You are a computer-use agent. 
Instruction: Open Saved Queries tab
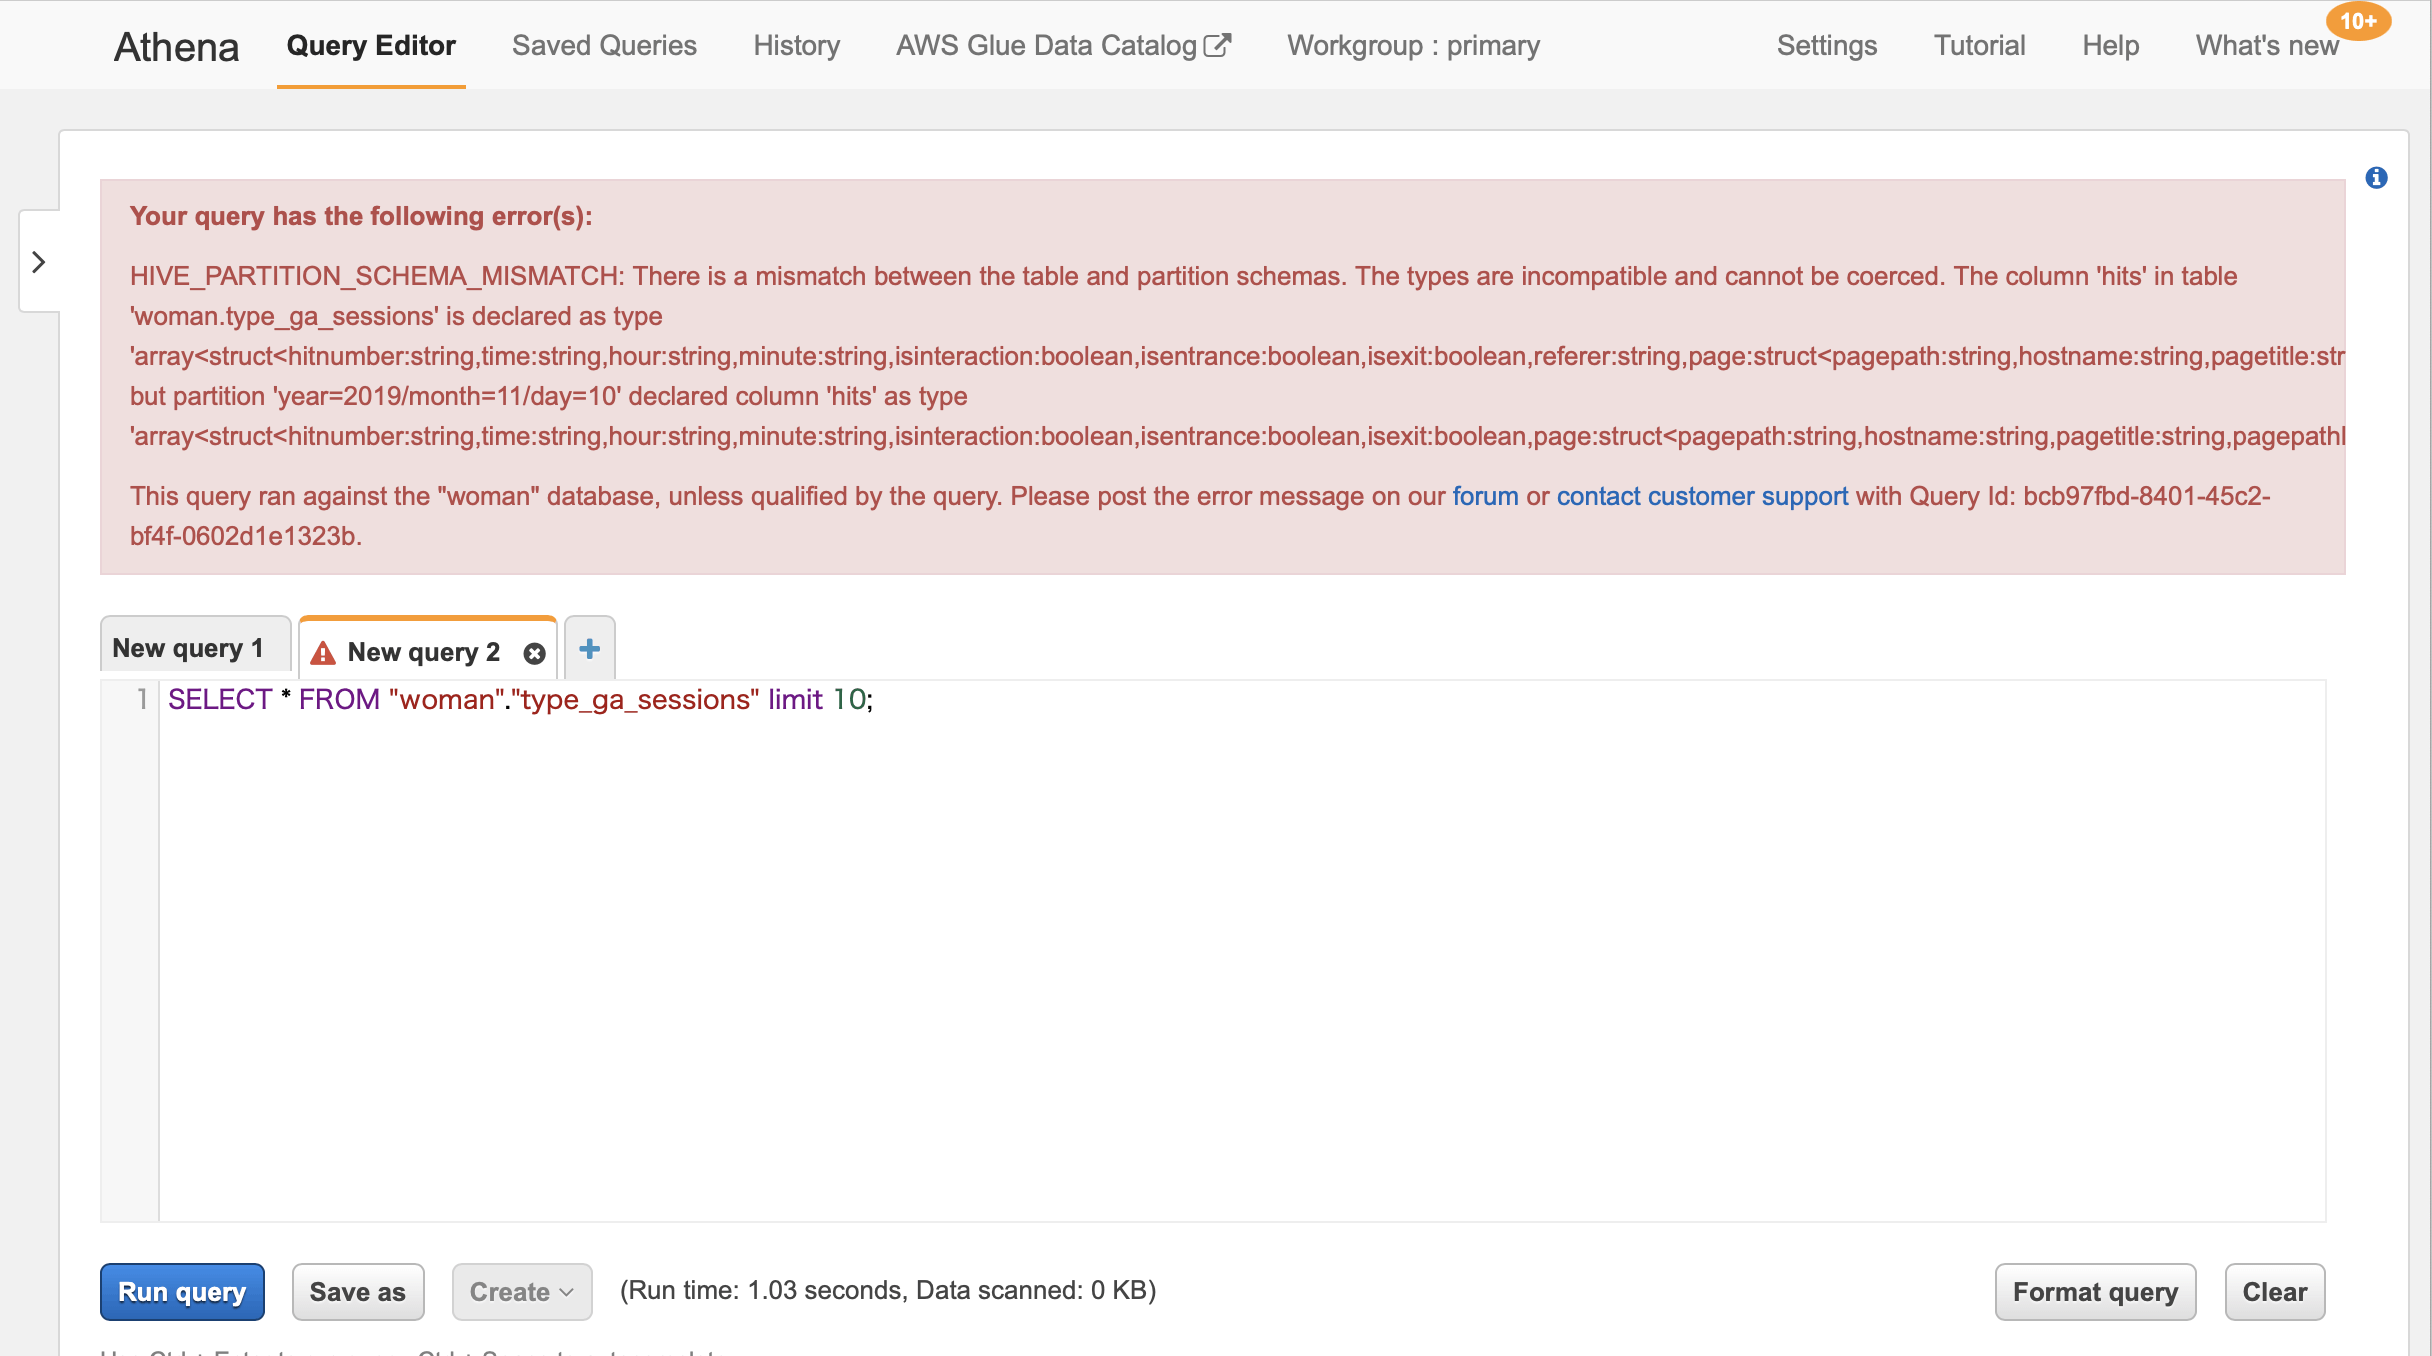click(604, 46)
